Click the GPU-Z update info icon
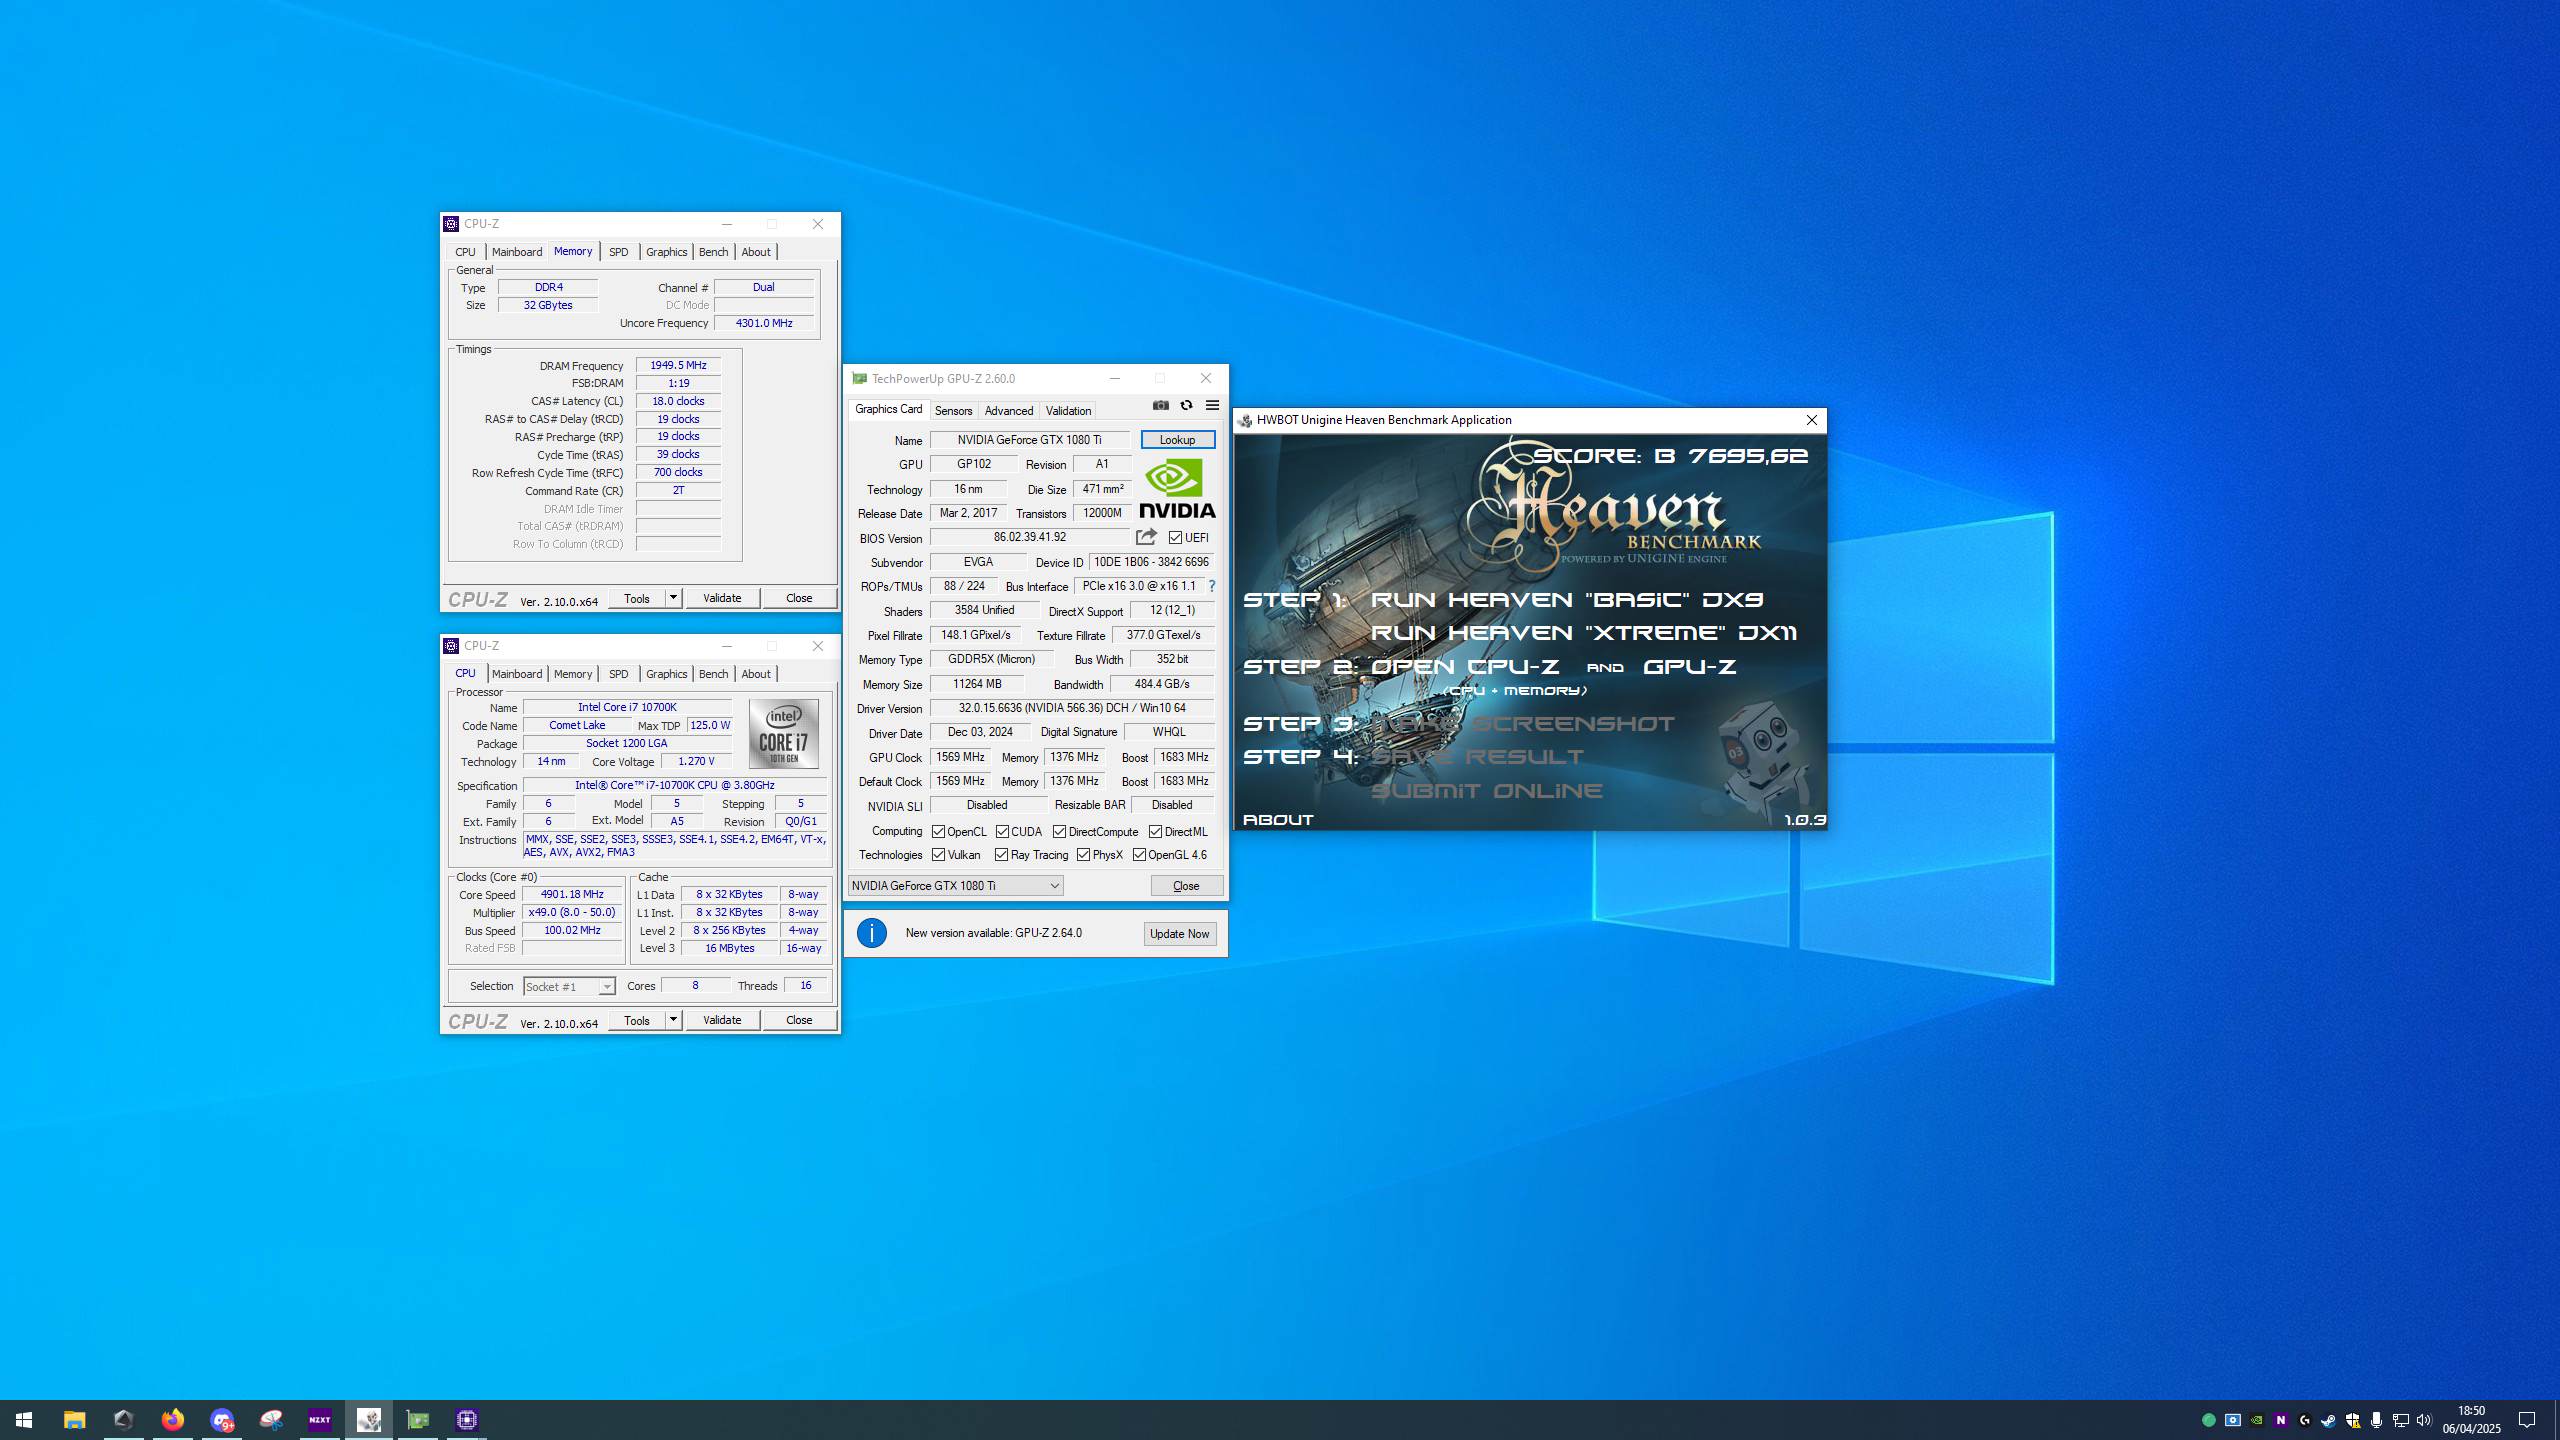Screen dimensions: 2560x1440 coord(871,933)
